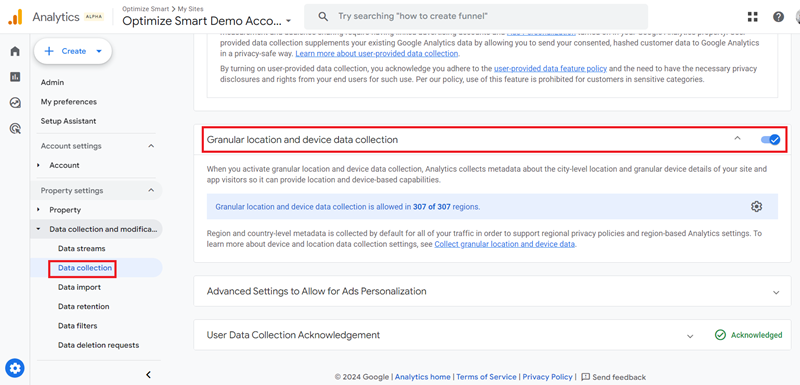
Task: Open the Create dropdown button
Action: coord(73,51)
